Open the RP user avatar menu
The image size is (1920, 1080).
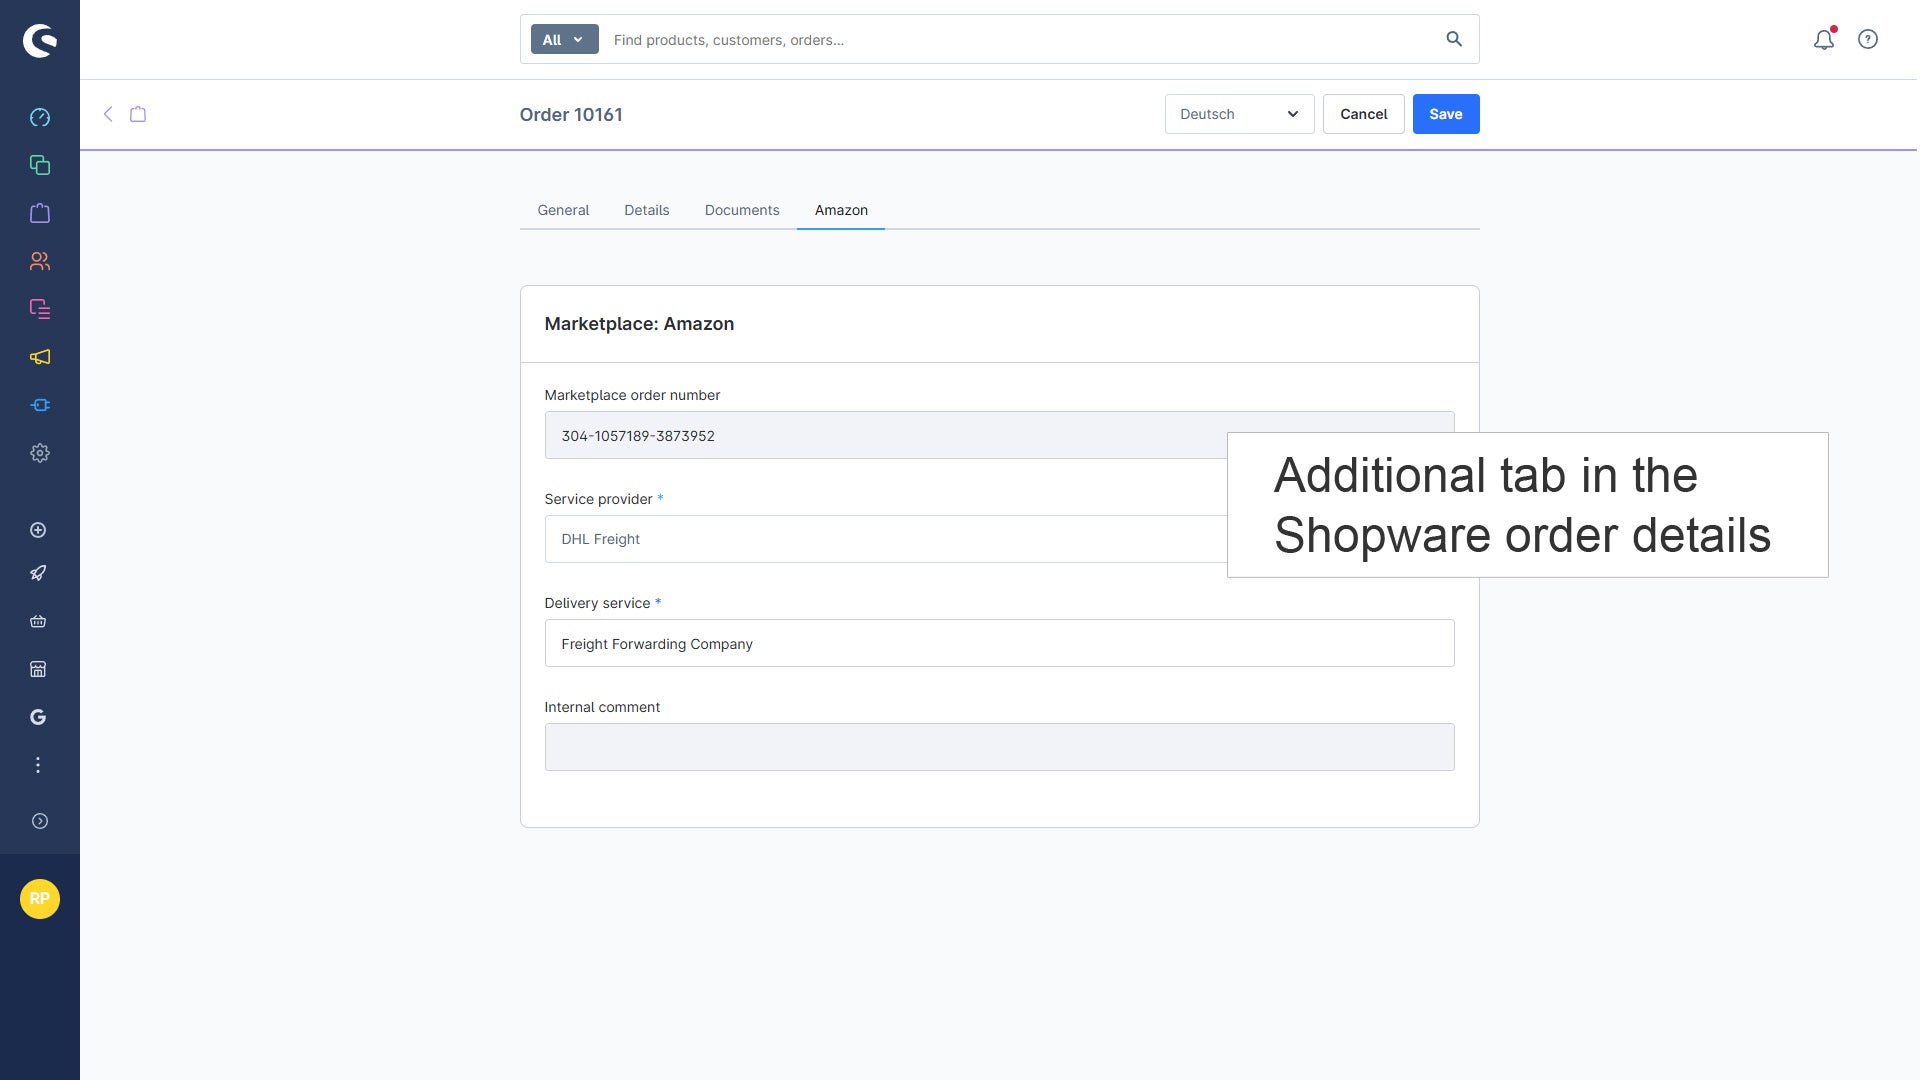point(40,899)
